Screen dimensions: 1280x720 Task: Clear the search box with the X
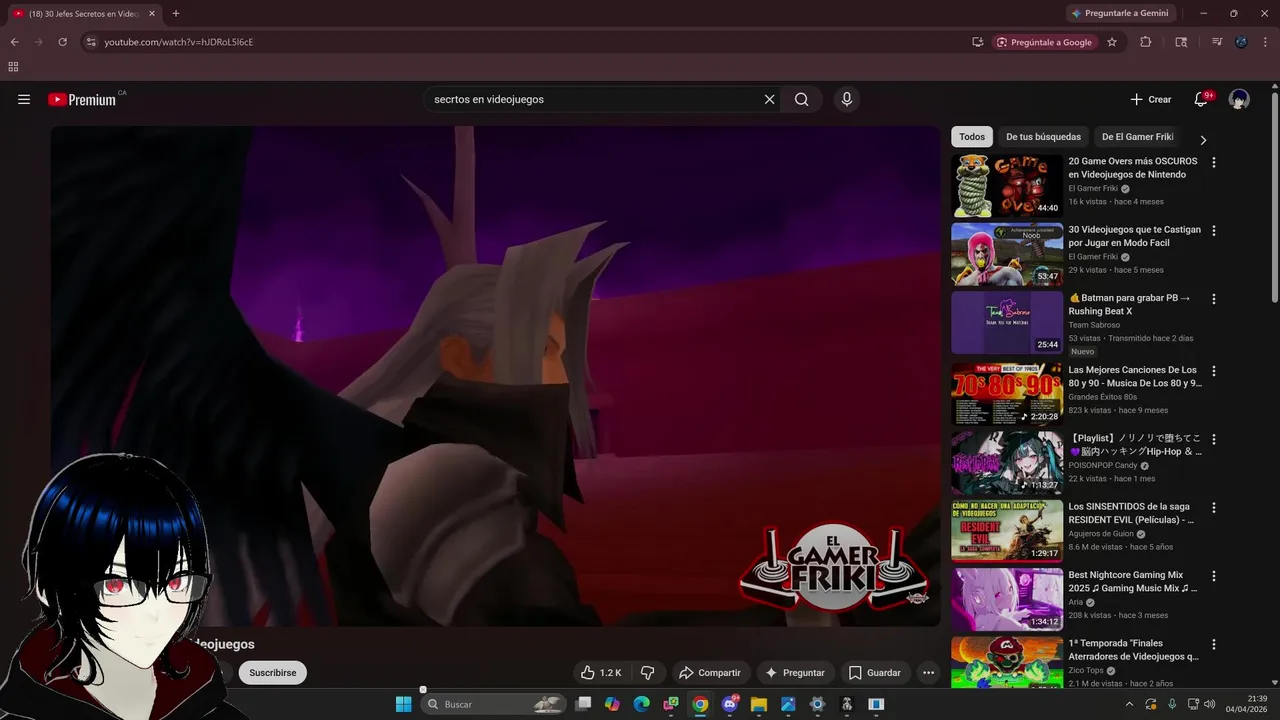click(x=769, y=99)
